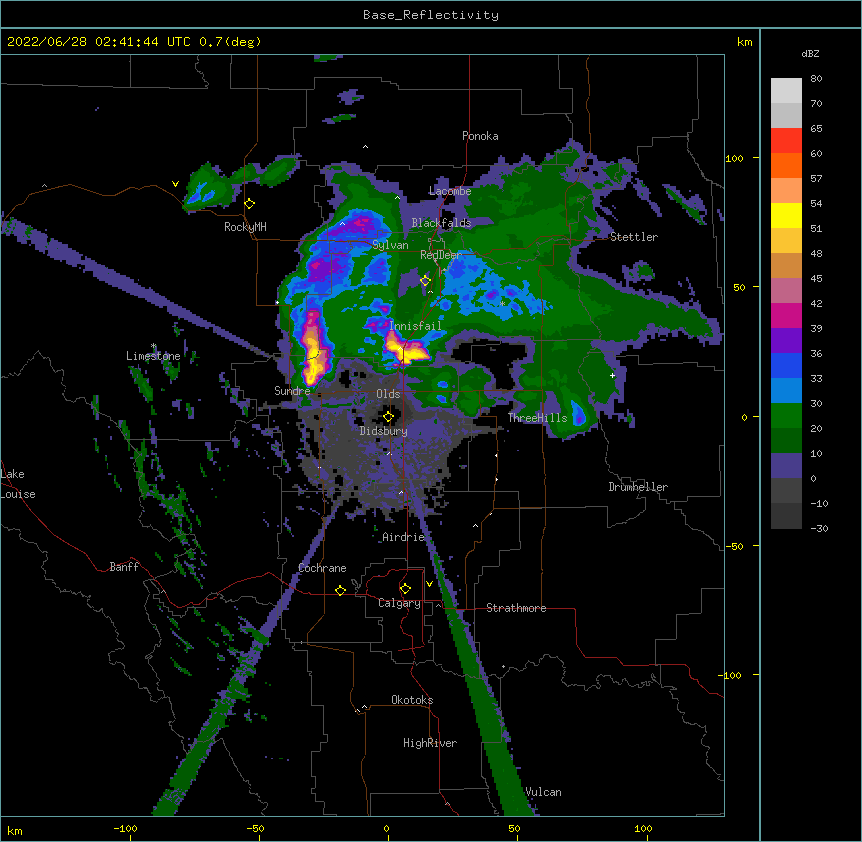Click the Stettler city label
Viewport: 862px width, 842px height.
click(x=634, y=237)
